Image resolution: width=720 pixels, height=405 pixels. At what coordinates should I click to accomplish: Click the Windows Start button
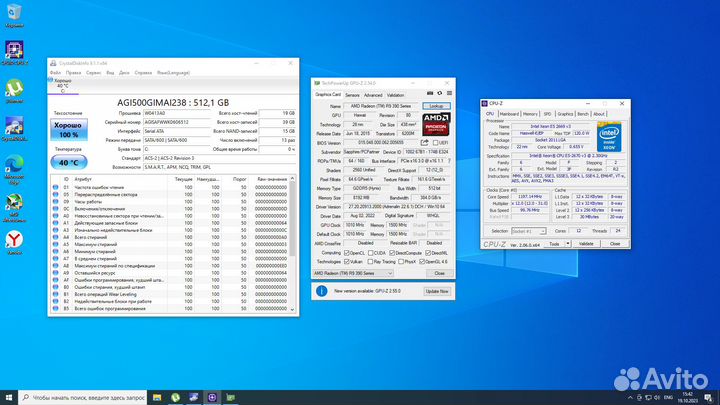click(9, 397)
